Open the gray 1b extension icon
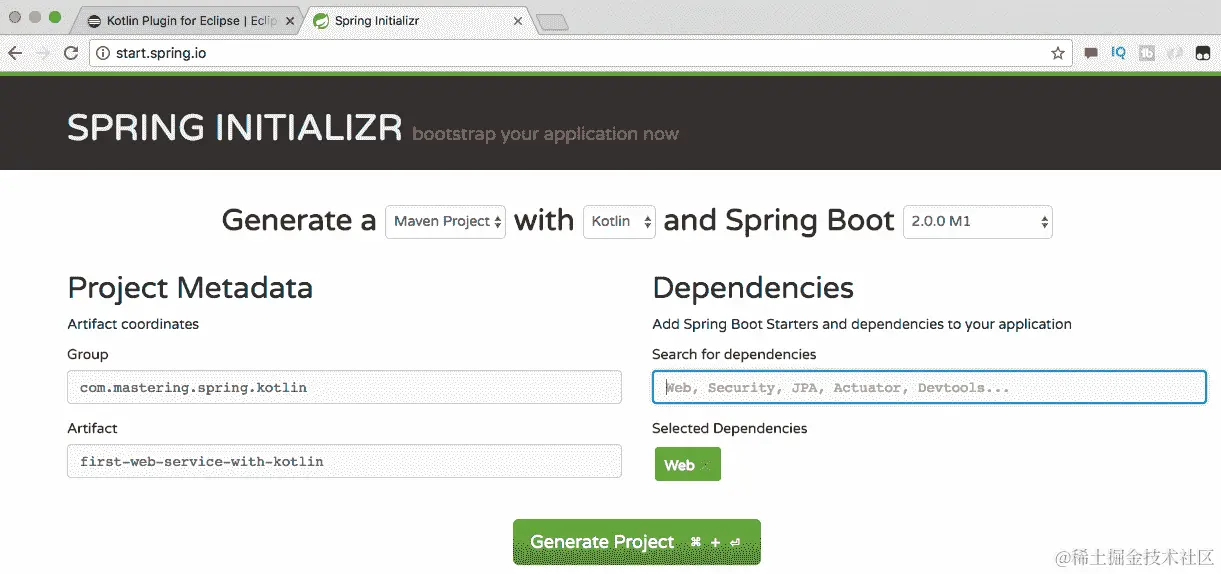The image size is (1221, 574). [1148, 53]
